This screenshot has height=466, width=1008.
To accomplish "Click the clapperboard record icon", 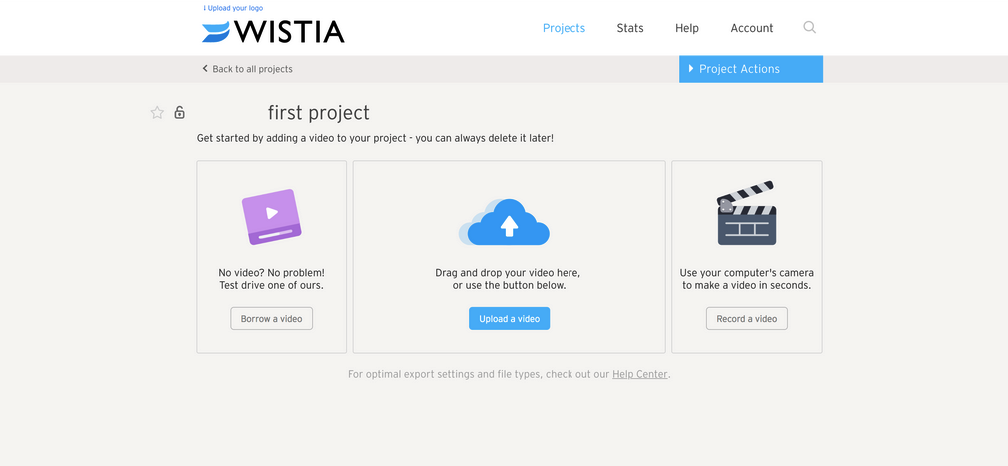I will coord(747,214).
